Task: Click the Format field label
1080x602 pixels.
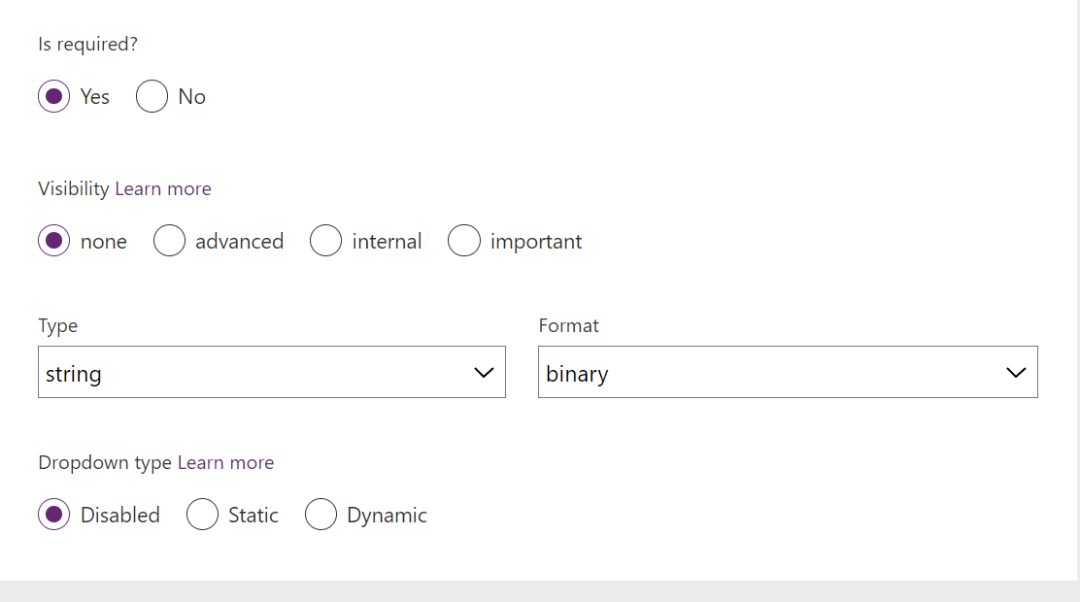Action: point(568,326)
